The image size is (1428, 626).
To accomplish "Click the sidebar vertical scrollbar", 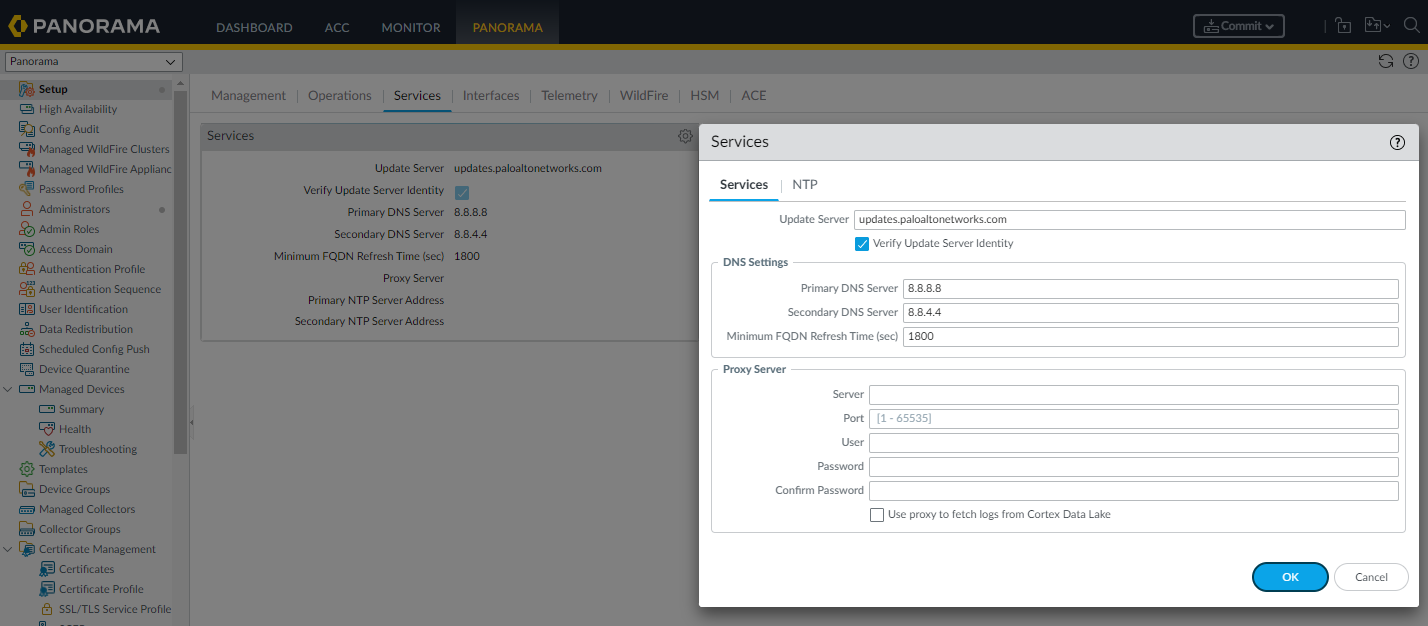I will 180,270.
